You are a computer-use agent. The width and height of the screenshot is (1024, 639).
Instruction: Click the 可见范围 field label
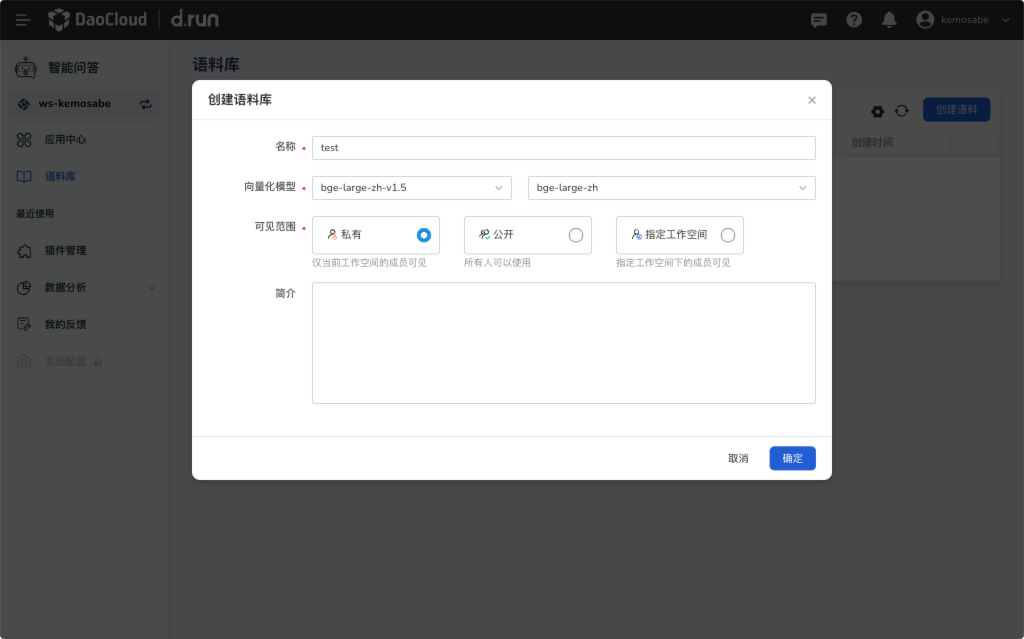click(275, 227)
